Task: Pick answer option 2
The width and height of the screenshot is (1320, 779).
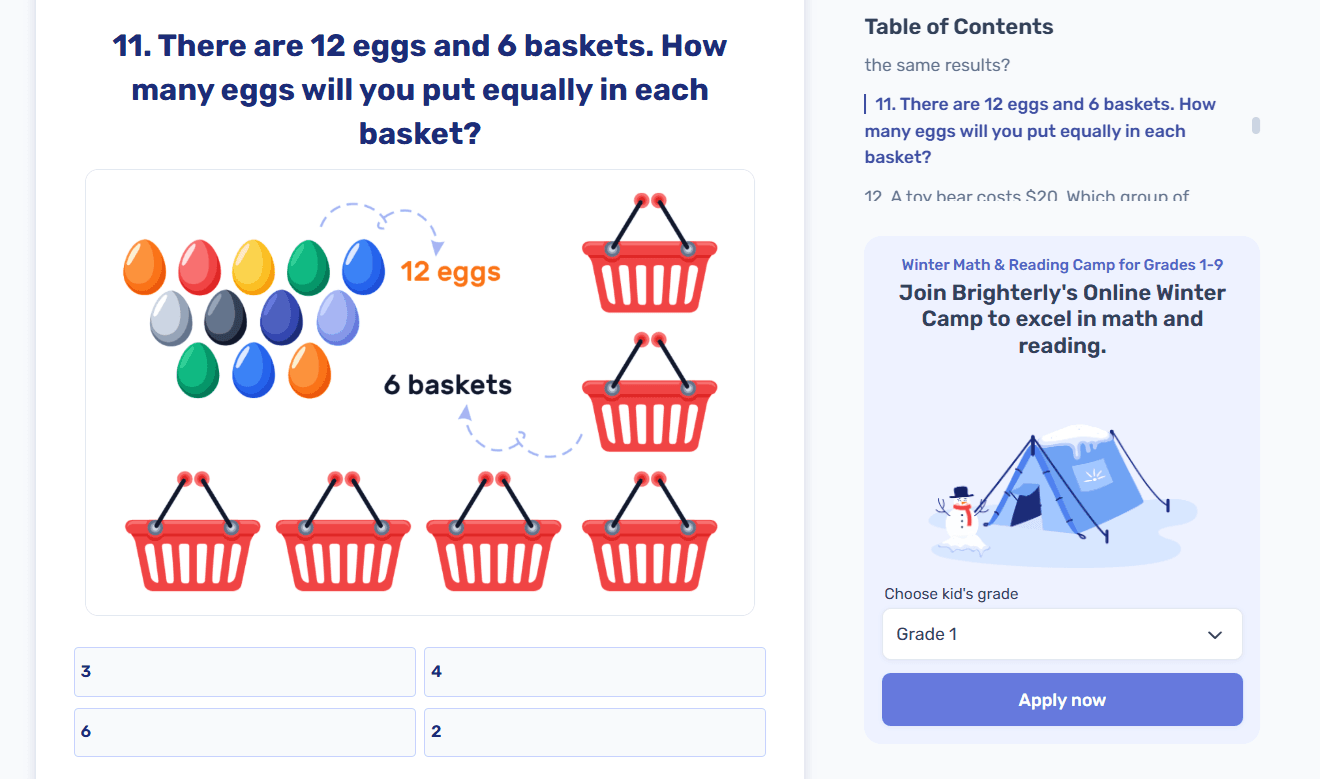Action: pyautogui.click(x=594, y=732)
